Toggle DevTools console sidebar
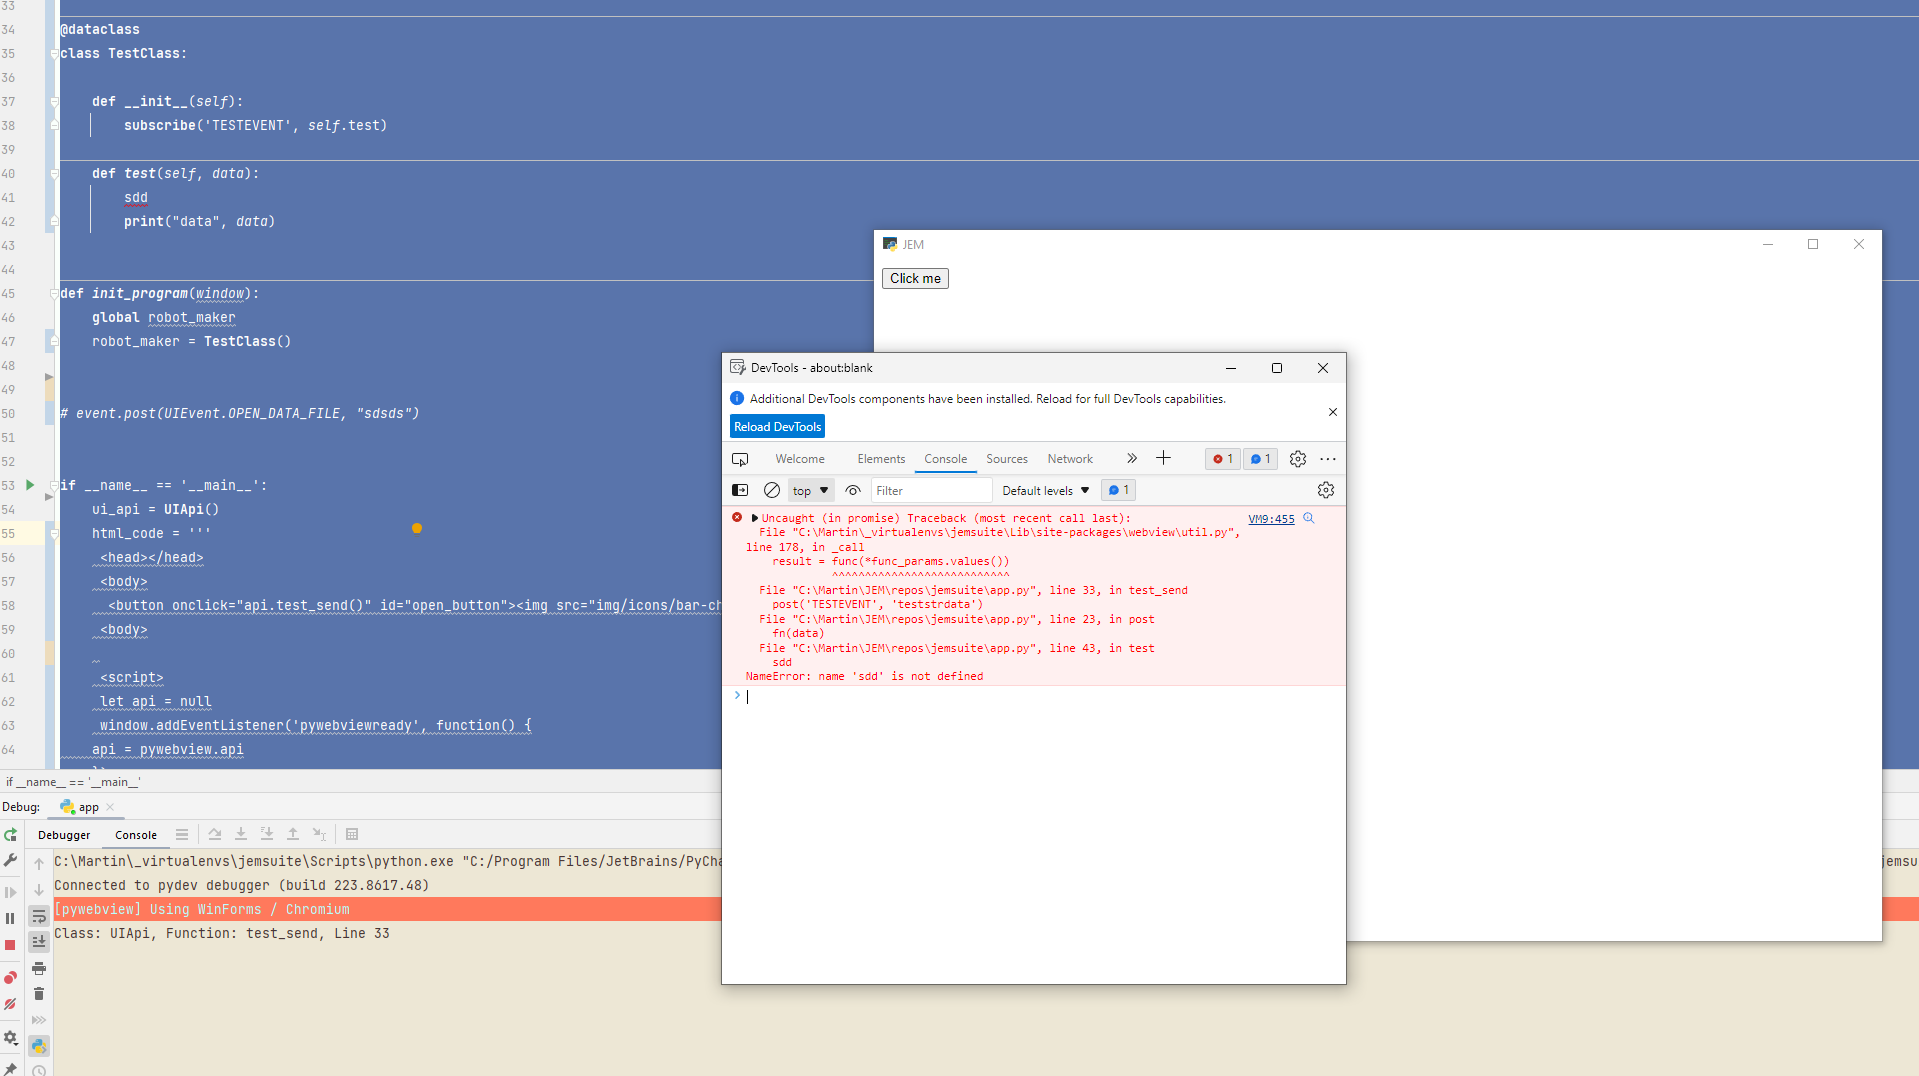The width and height of the screenshot is (1919, 1076). point(740,490)
